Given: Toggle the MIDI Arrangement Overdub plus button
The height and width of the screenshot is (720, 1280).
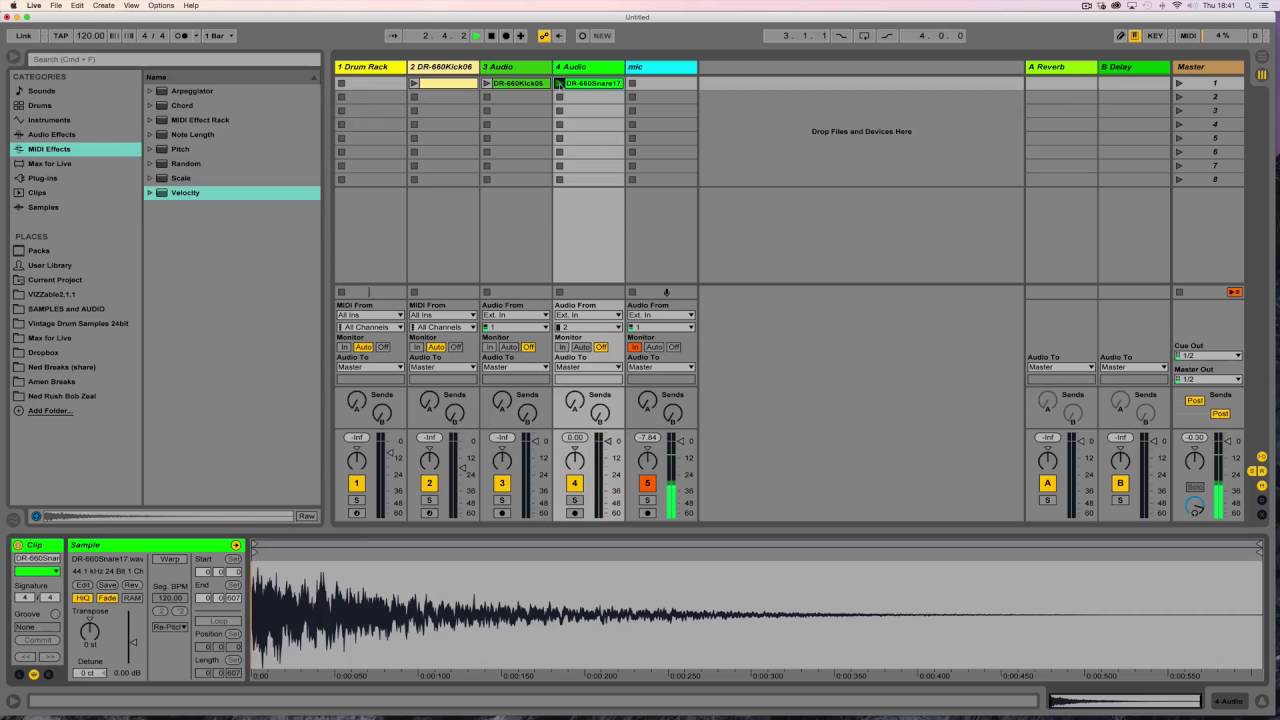Looking at the screenshot, I should 520,36.
